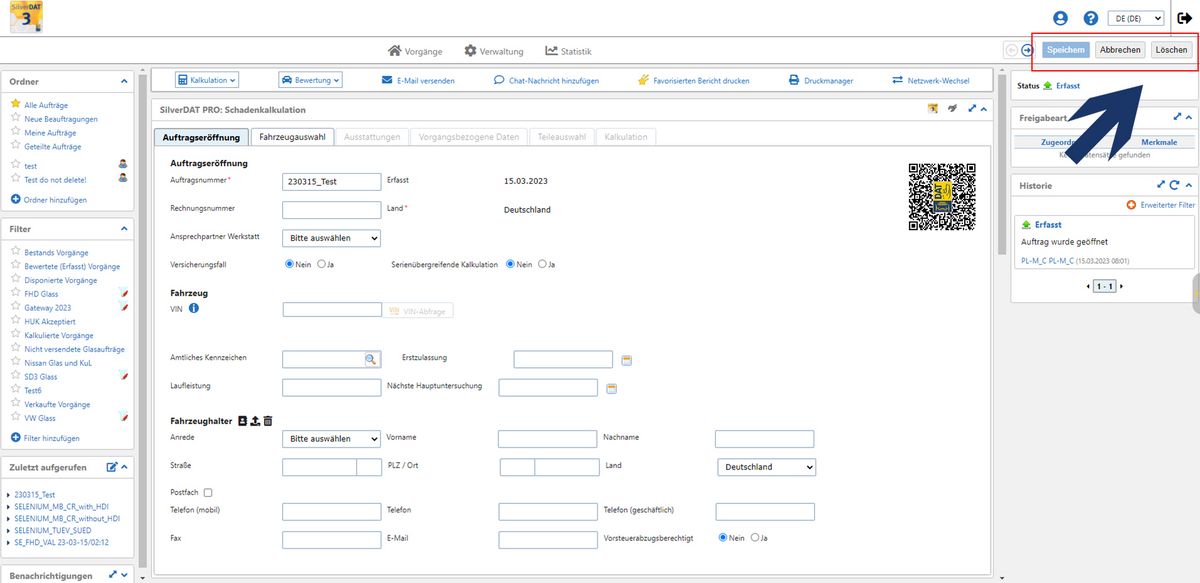Open the Nächste Hauptuntersuchung calendar picker
Screen dimensions: 1200x583
click(x=612, y=388)
